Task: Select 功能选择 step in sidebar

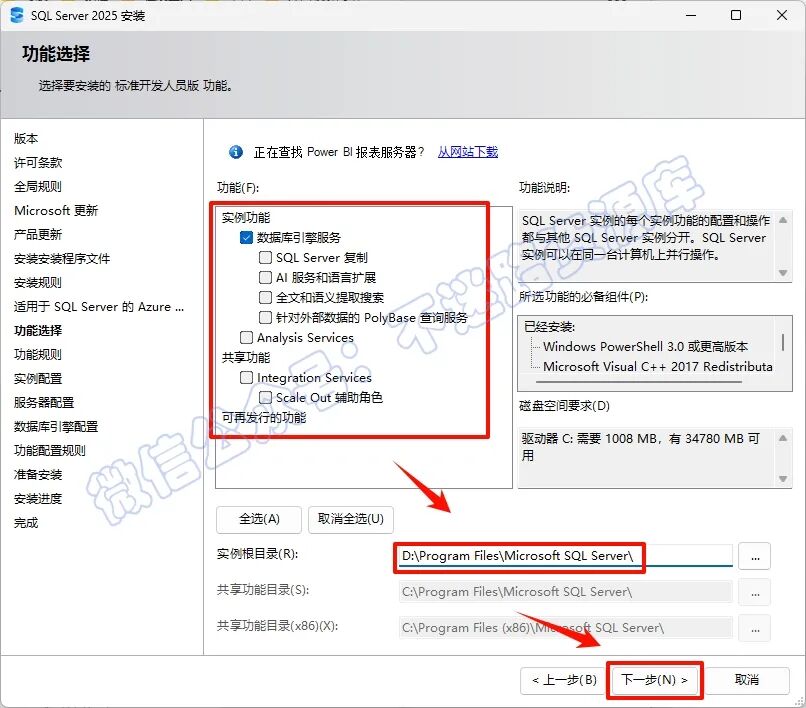Action: click(38, 331)
